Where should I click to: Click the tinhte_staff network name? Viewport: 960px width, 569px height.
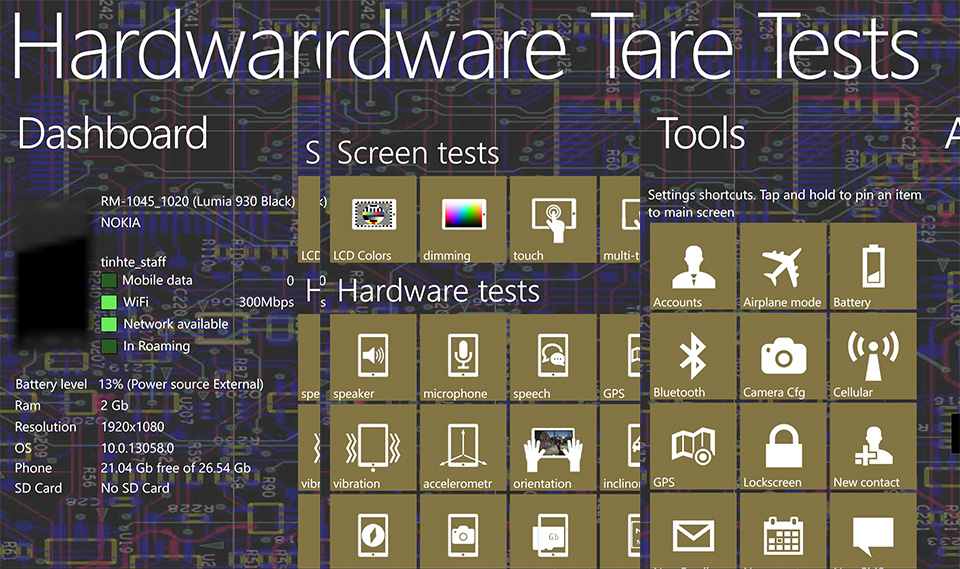[133, 262]
